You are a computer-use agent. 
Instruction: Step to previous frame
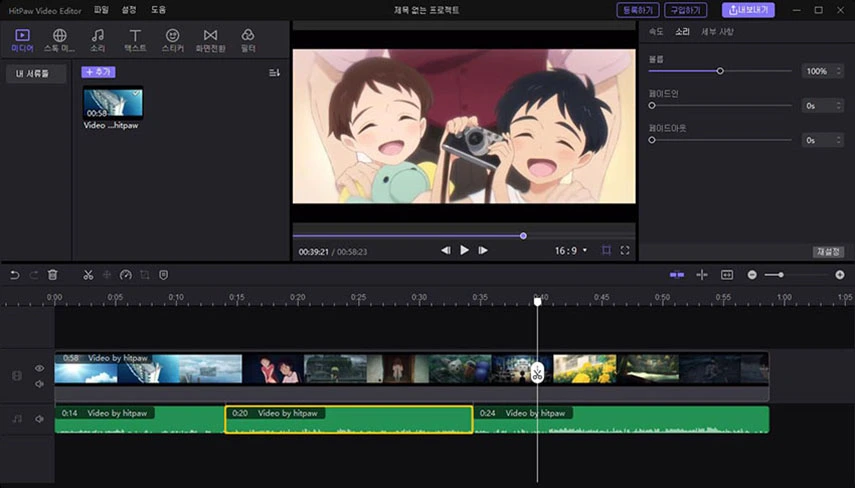pos(445,250)
